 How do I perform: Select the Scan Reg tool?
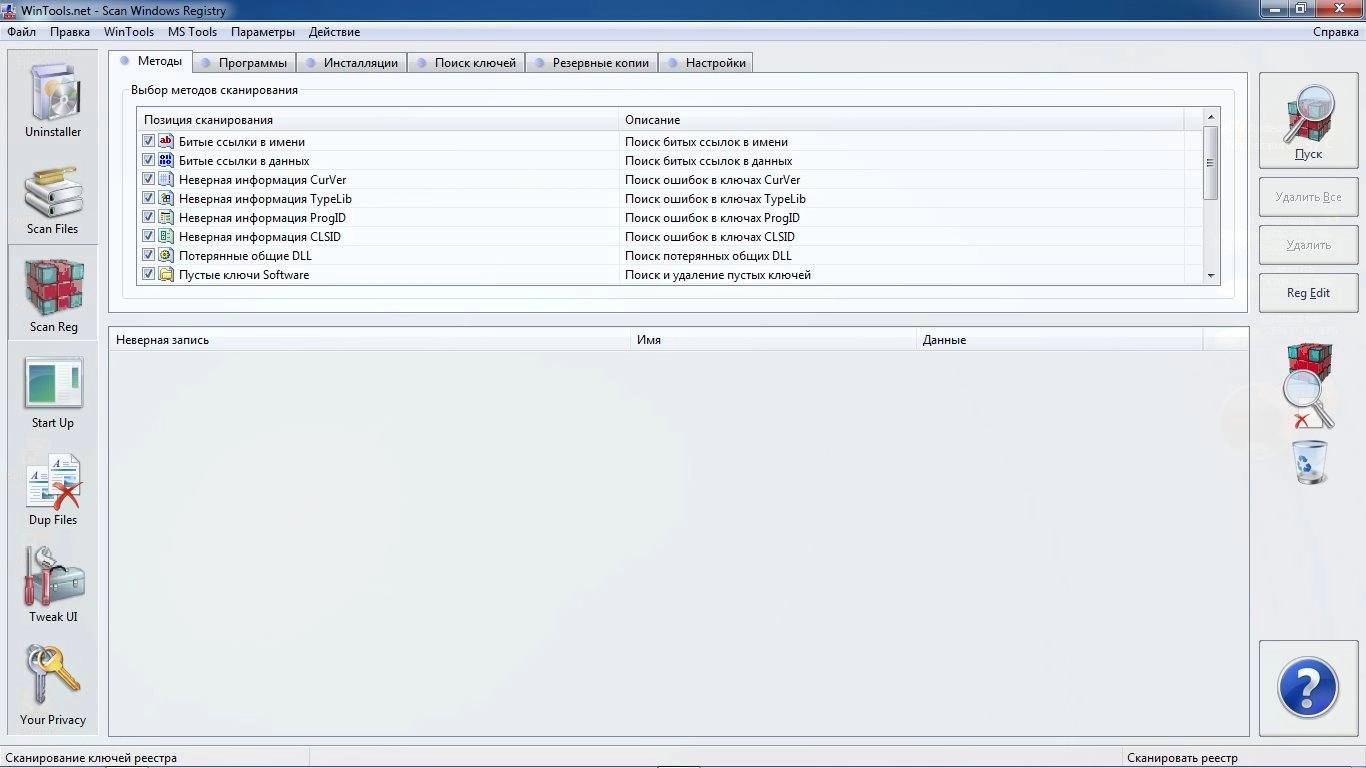(x=53, y=293)
